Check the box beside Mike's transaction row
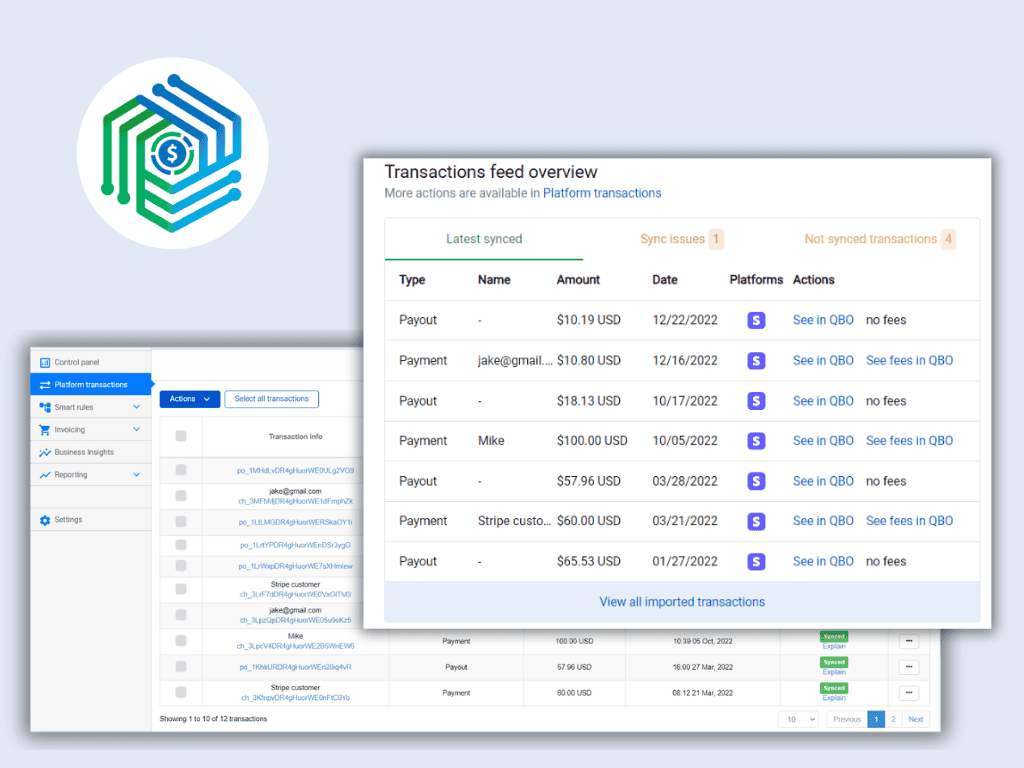1024x768 pixels. click(x=181, y=641)
